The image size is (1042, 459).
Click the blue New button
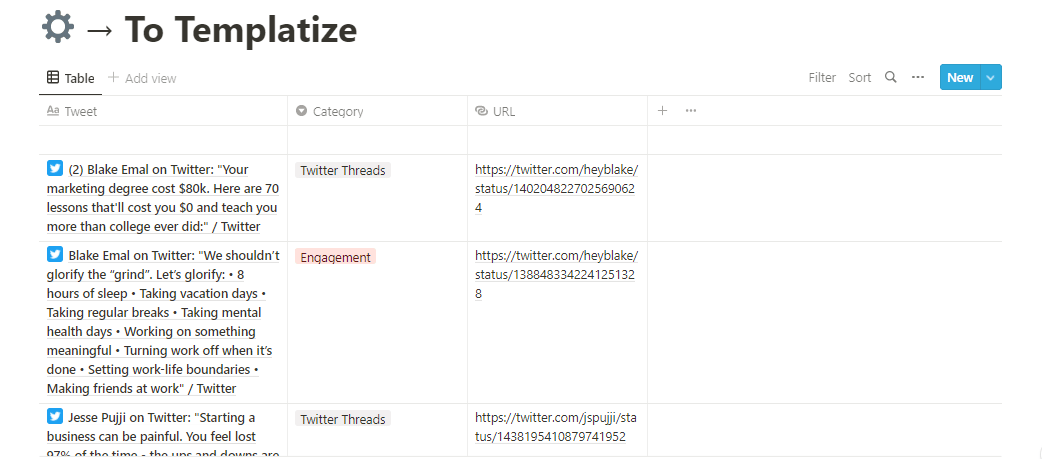click(960, 77)
